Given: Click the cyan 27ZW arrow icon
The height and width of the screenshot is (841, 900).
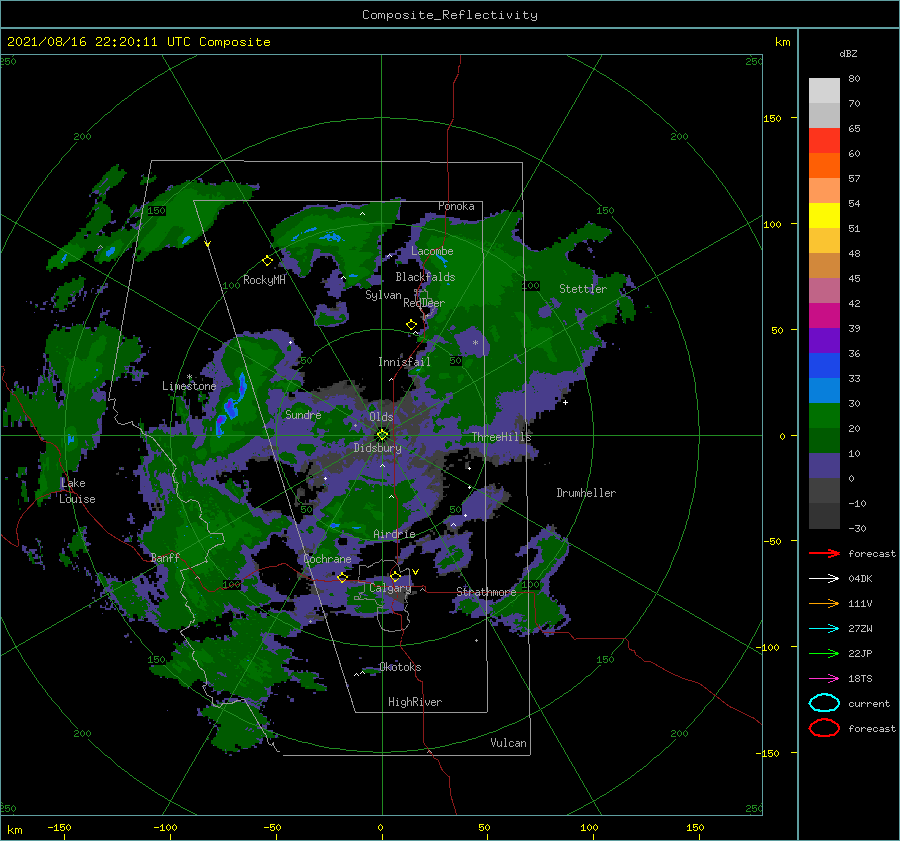Looking at the screenshot, I should click(x=824, y=629).
